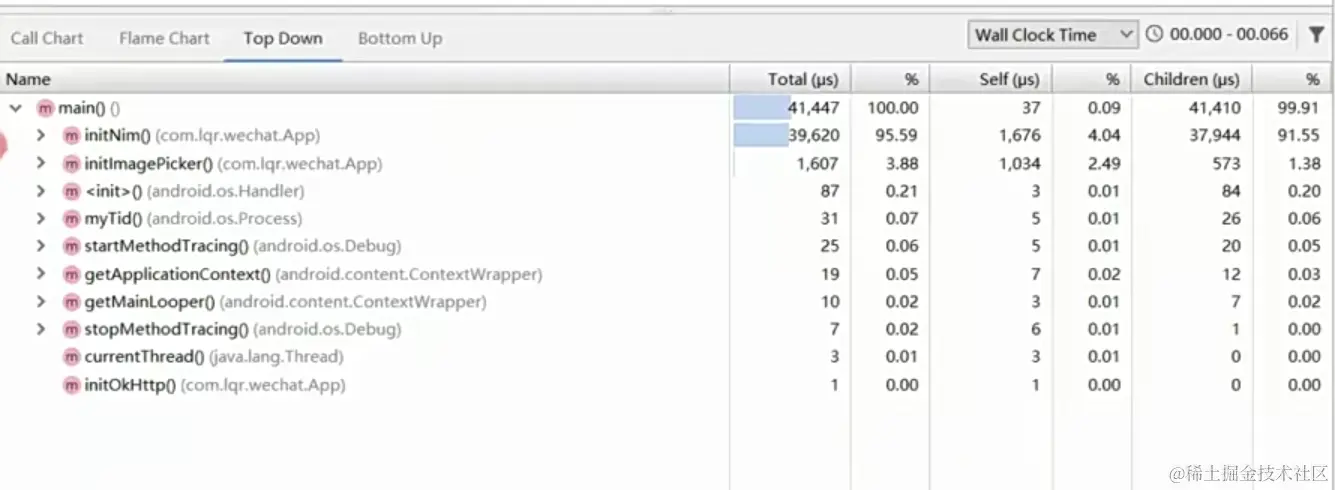The height and width of the screenshot is (490, 1335).
Task: Select the main() row text
Action: (x=88, y=108)
